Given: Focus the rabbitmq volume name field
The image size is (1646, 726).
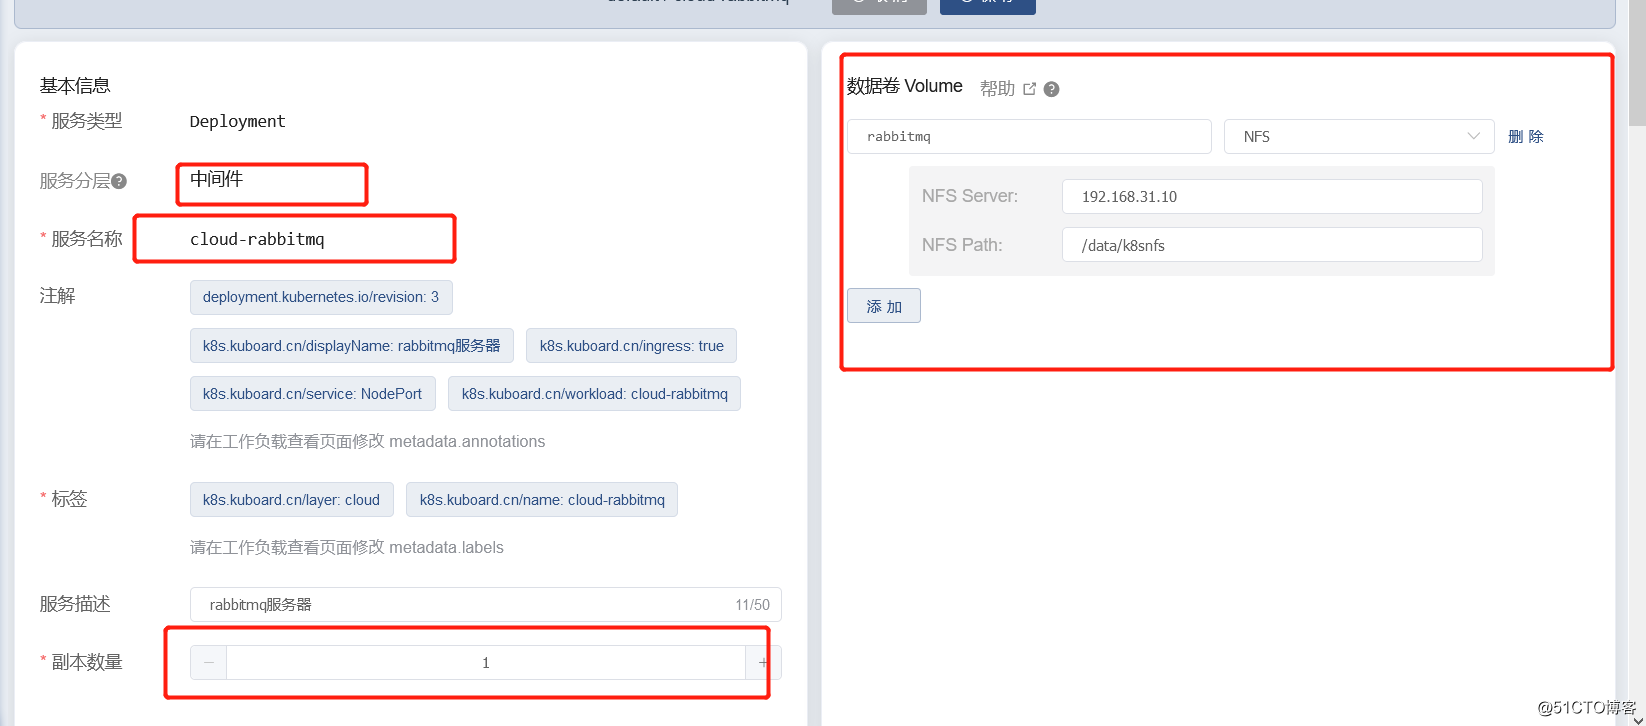Looking at the screenshot, I should [1029, 137].
